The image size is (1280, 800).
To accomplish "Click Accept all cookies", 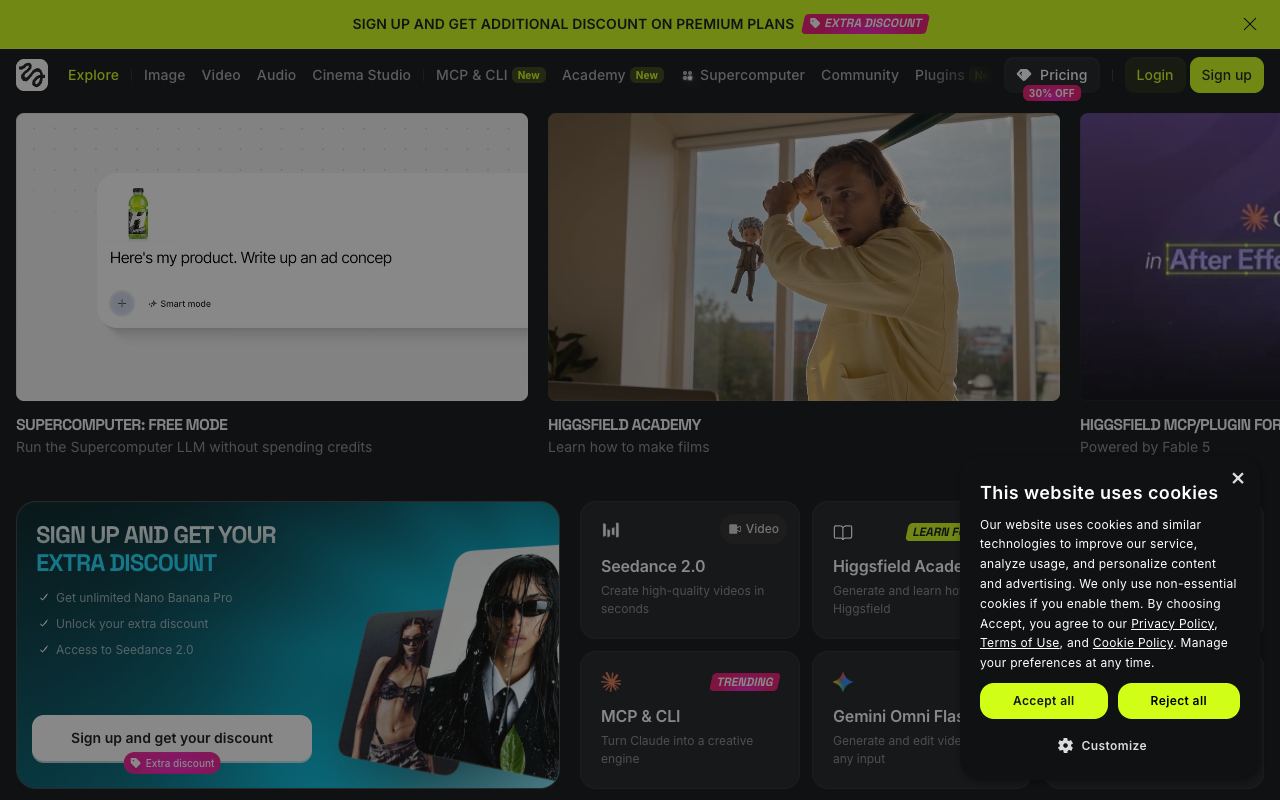I will click(1044, 701).
